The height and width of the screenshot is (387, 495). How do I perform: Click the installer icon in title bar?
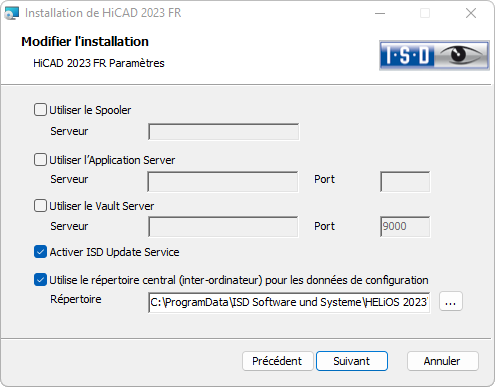12,13
